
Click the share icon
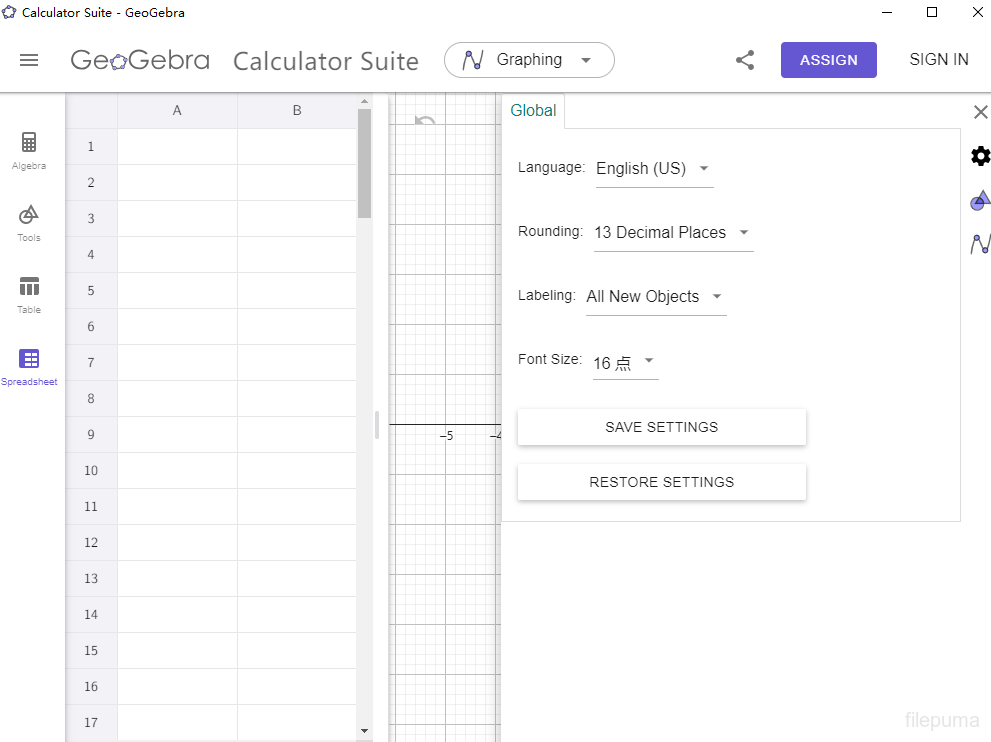[745, 60]
